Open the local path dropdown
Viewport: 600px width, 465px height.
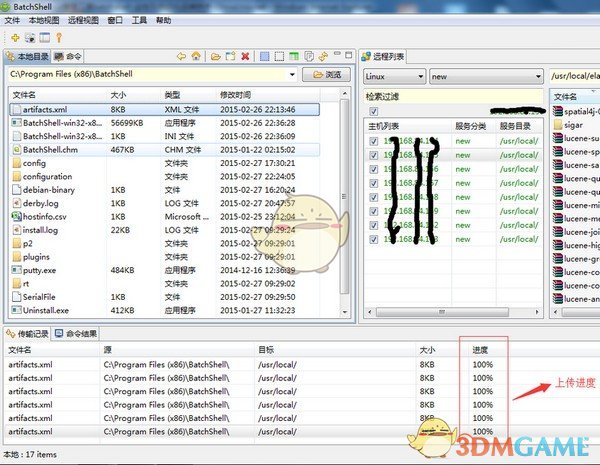coord(292,74)
